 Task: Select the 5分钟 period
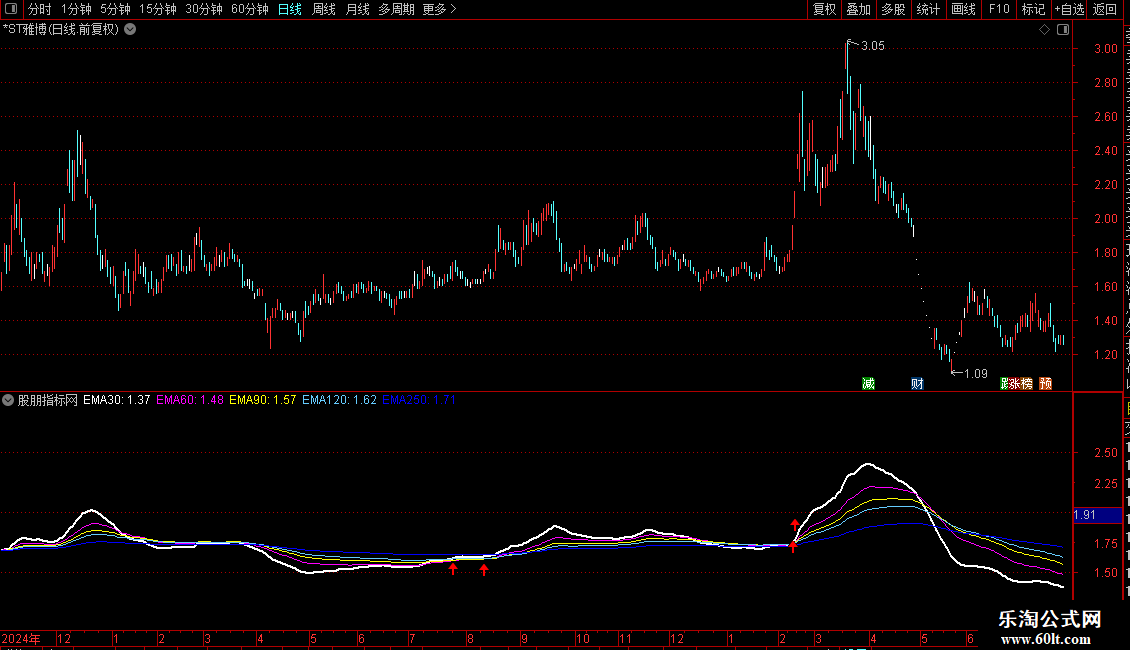coord(115,9)
